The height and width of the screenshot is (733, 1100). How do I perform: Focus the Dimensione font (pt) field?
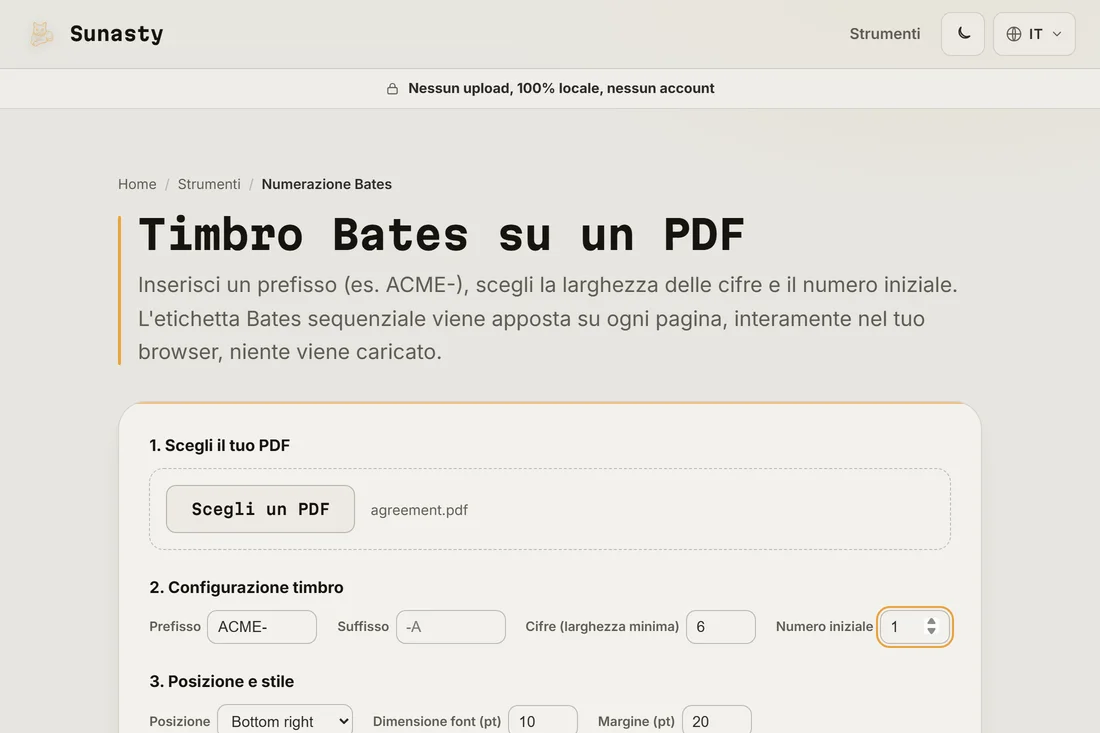(542, 720)
